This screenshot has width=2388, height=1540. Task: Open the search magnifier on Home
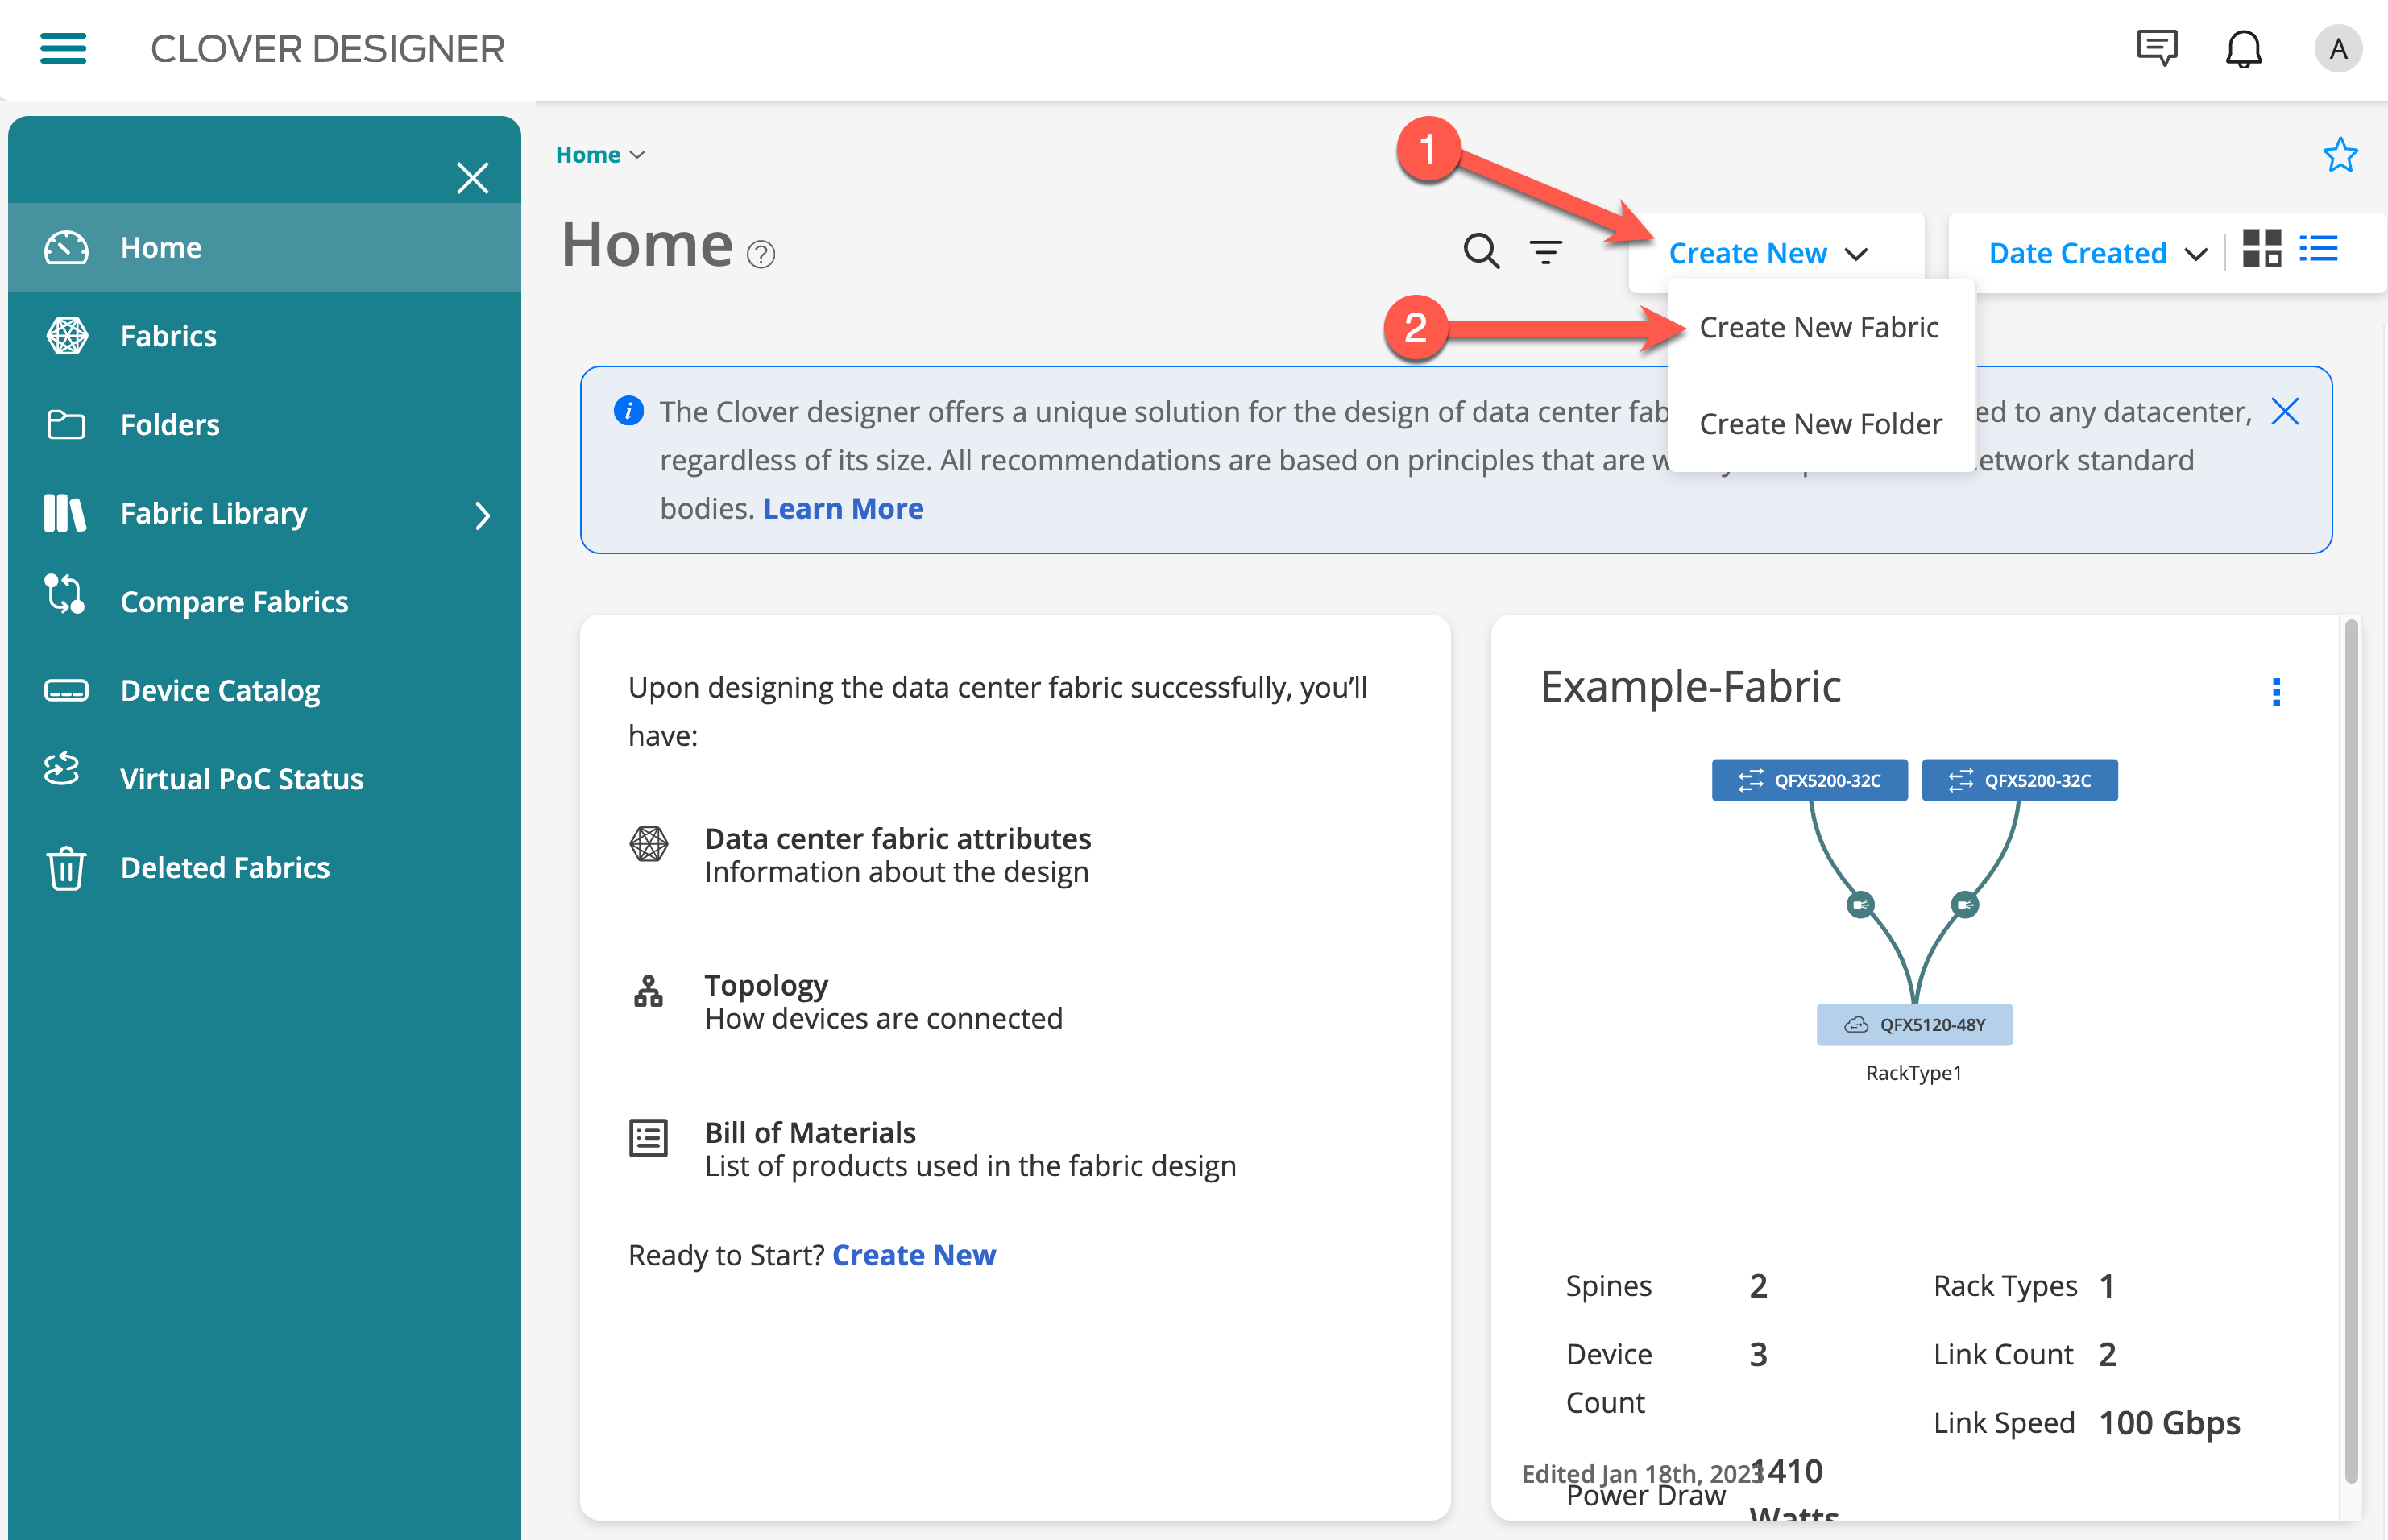click(x=1480, y=251)
